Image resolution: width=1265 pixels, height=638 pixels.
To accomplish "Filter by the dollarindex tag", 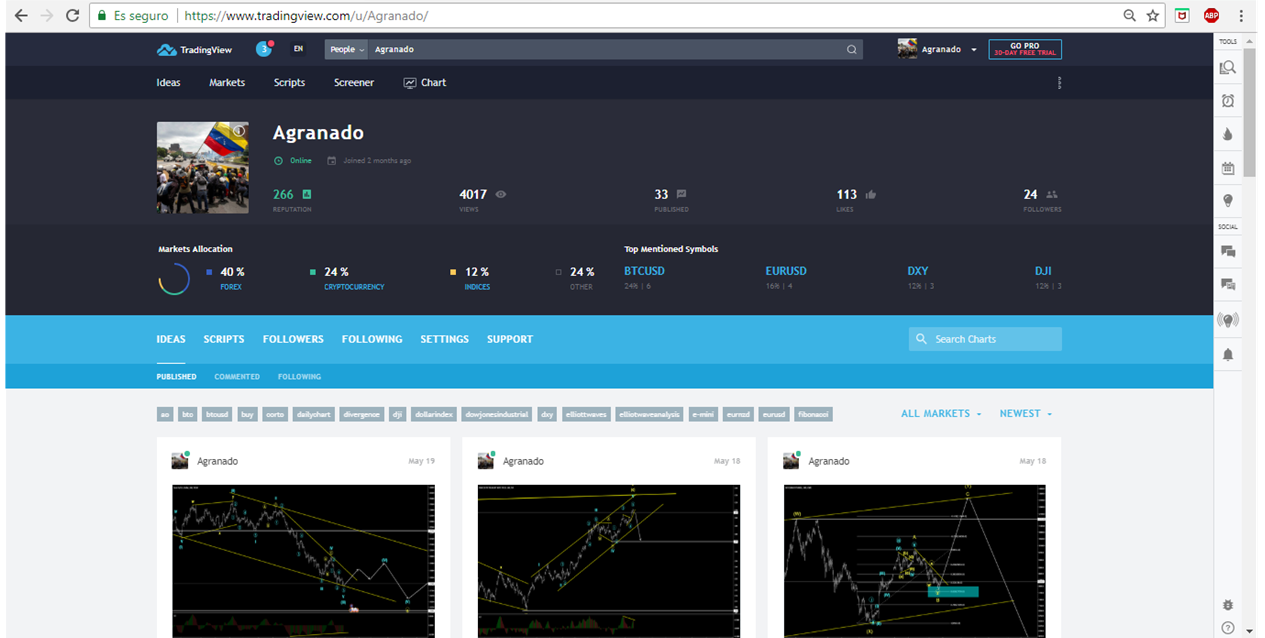I will (434, 414).
